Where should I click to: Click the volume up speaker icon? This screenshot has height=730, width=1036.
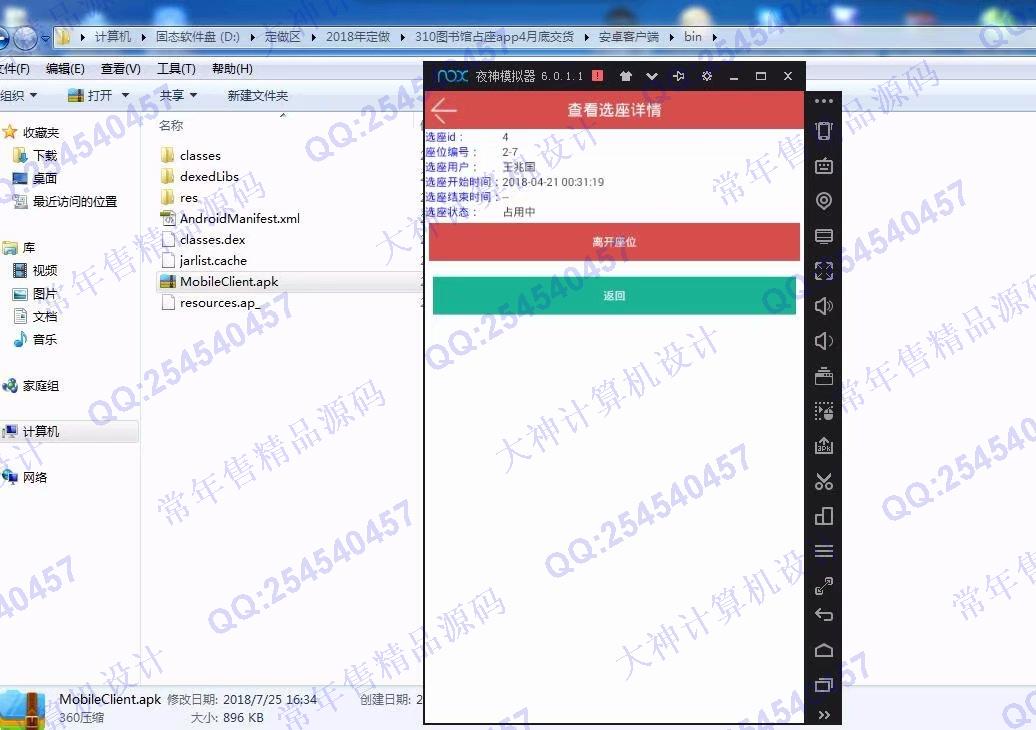click(824, 306)
